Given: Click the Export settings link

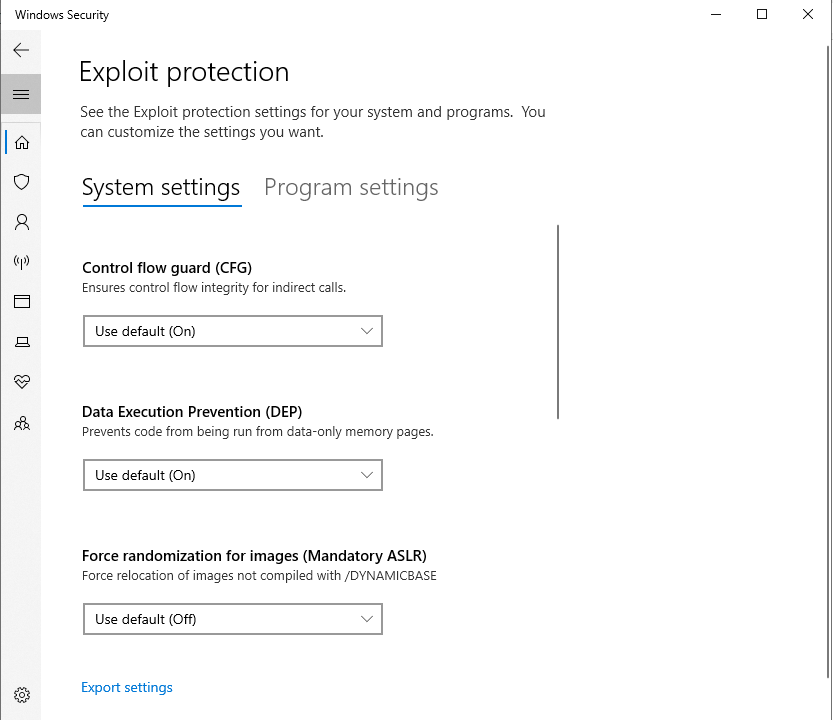Looking at the screenshot, I should point(127,687).
